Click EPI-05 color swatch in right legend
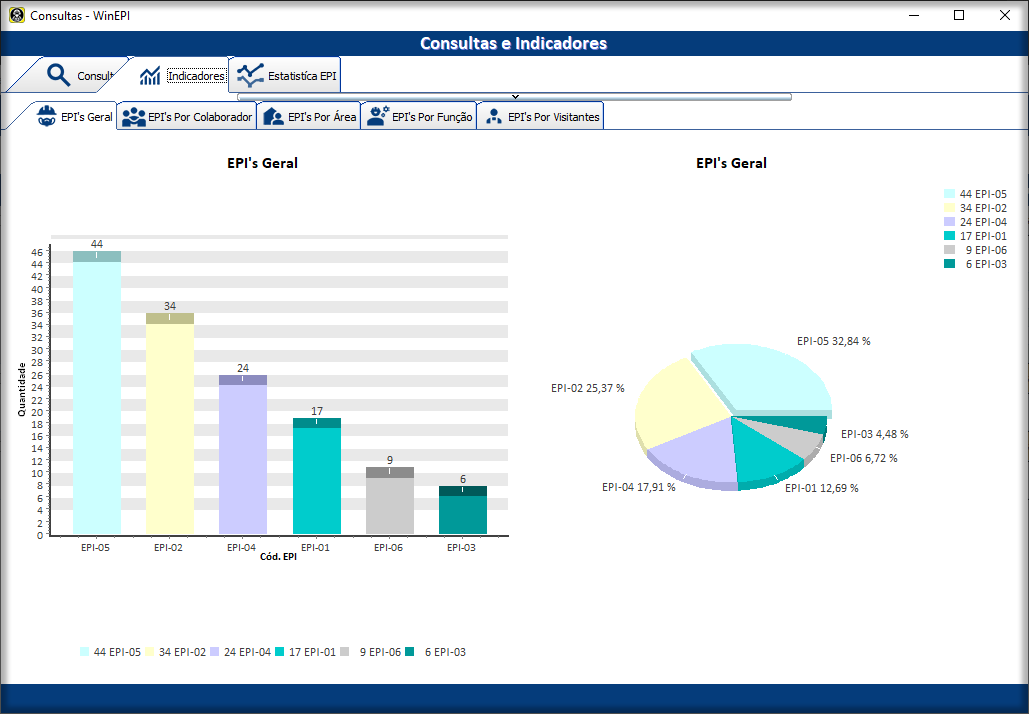 pos(949,194)
